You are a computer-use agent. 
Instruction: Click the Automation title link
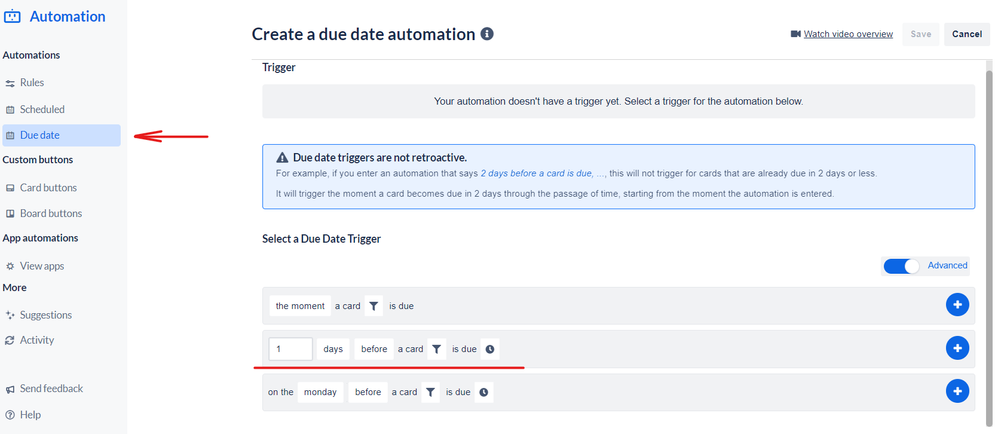pyautogui.click(x=67, y=17)
